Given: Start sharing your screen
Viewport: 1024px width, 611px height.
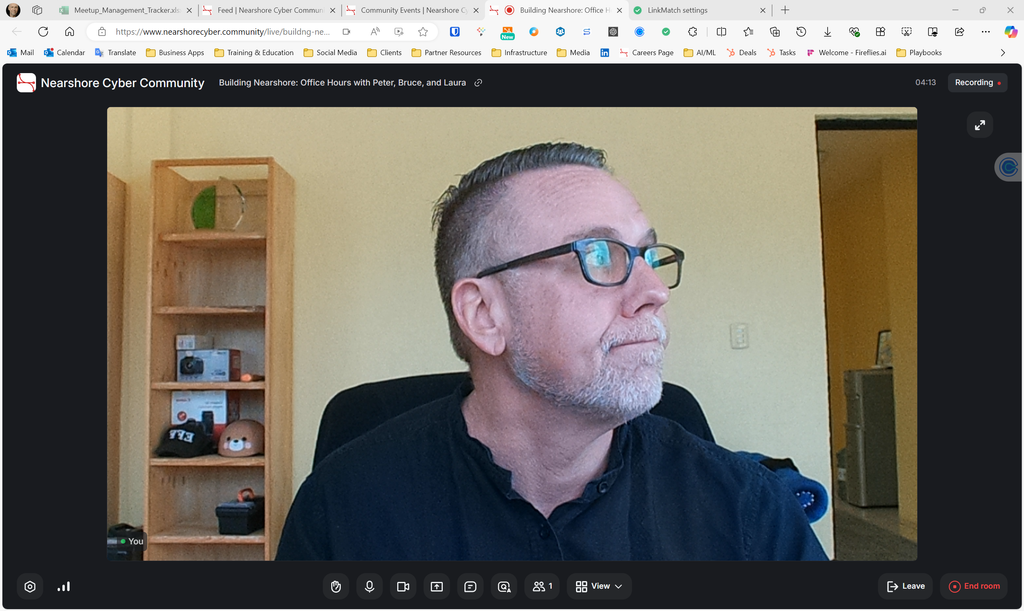Looking at the screenshot, I should pos(436,587).
